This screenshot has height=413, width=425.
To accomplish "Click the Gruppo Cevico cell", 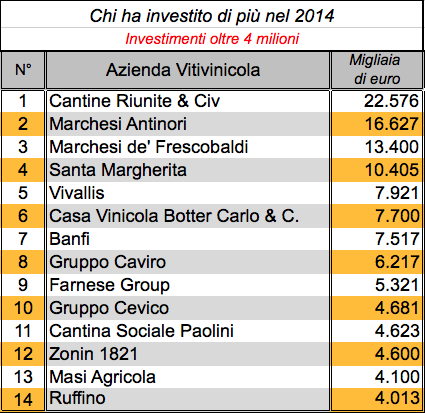I will 188,308.
